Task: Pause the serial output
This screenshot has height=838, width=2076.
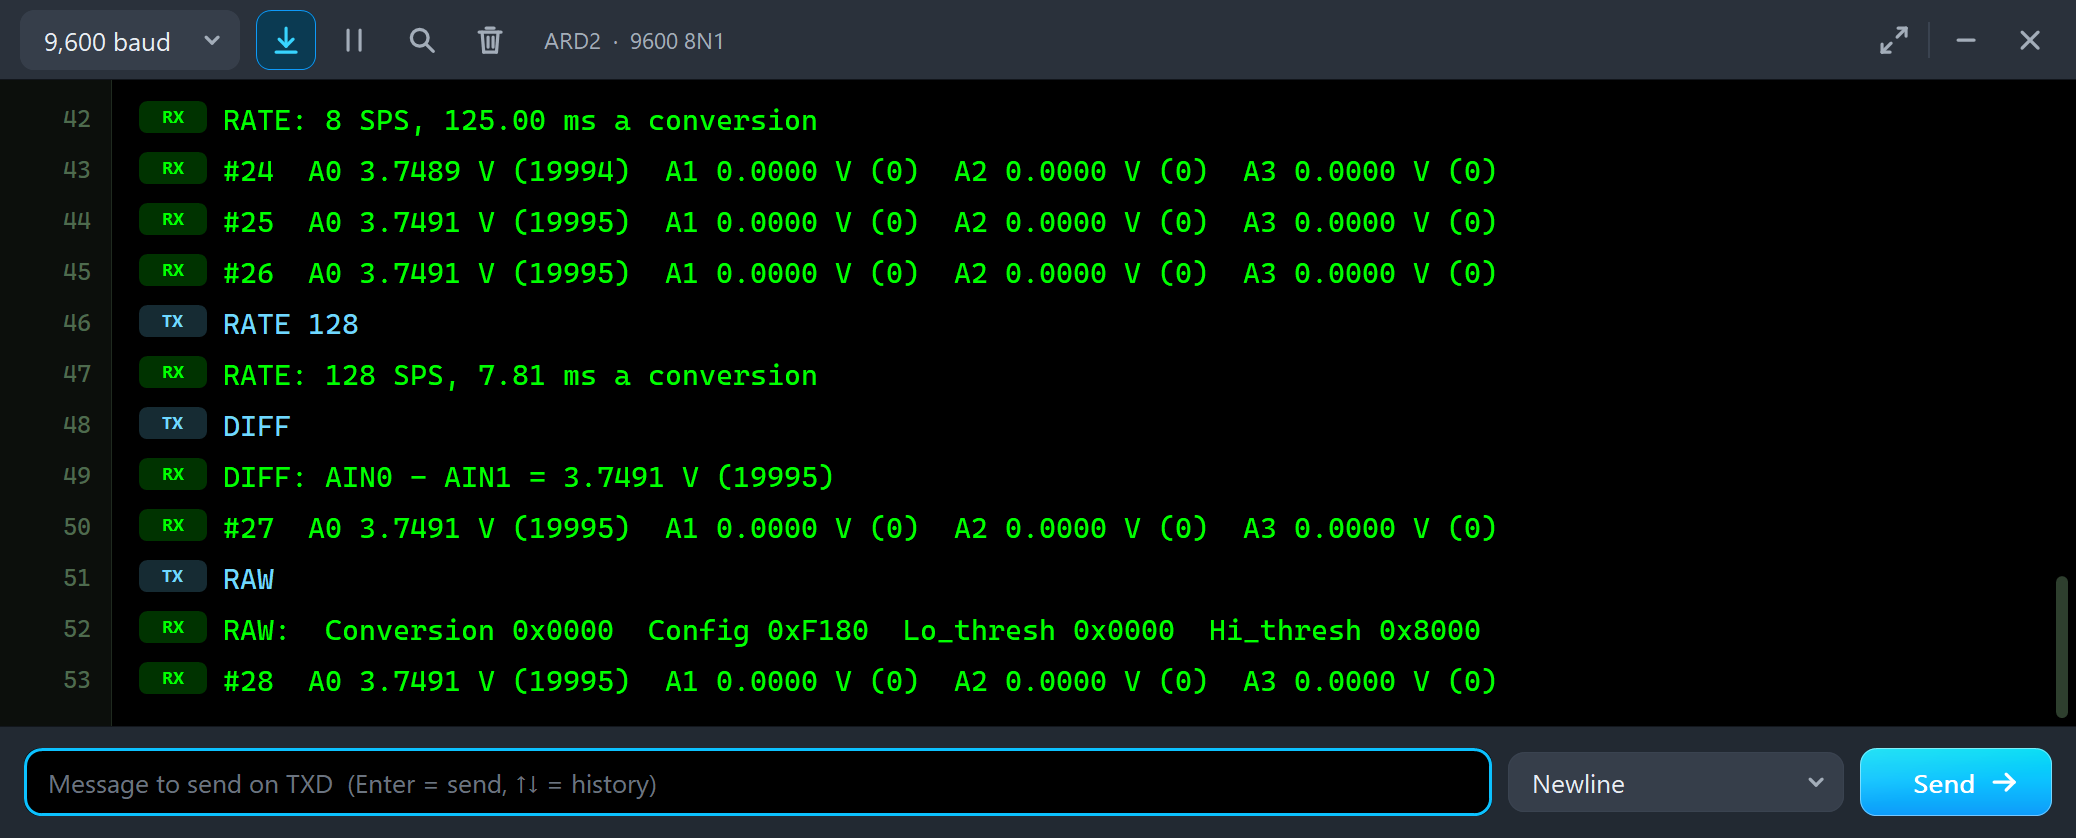Action: (354, 40)
